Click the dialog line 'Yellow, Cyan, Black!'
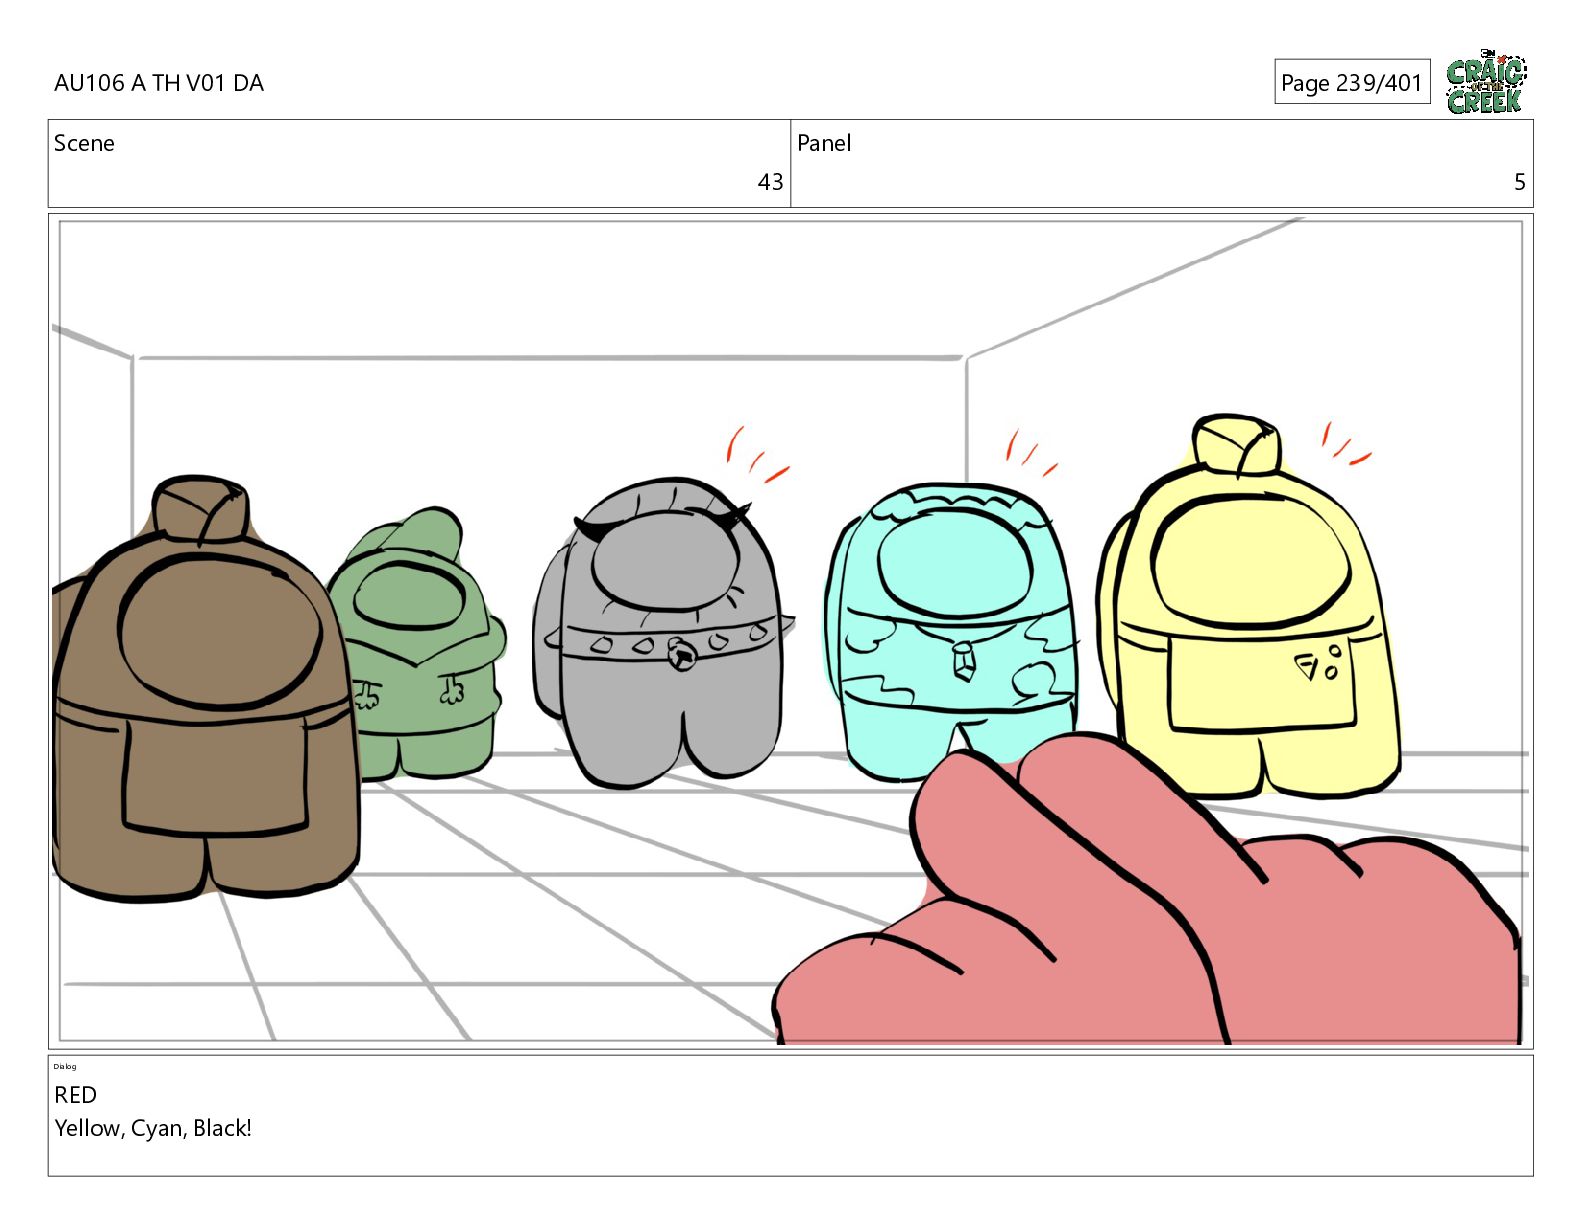1584x1224 pixels. 153,1128
